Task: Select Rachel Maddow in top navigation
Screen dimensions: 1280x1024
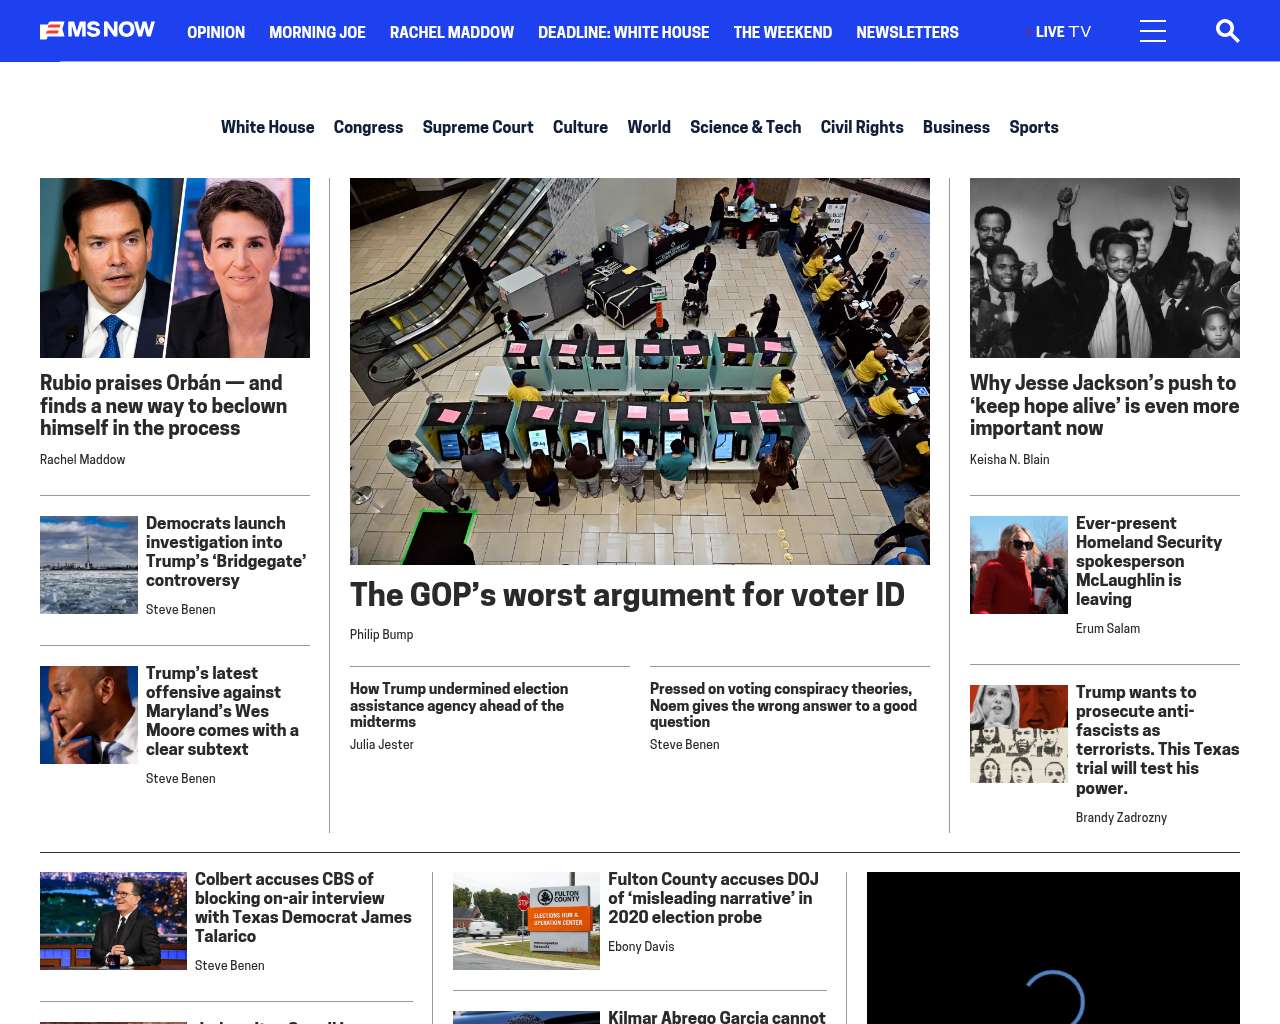Action: [452, 32]
